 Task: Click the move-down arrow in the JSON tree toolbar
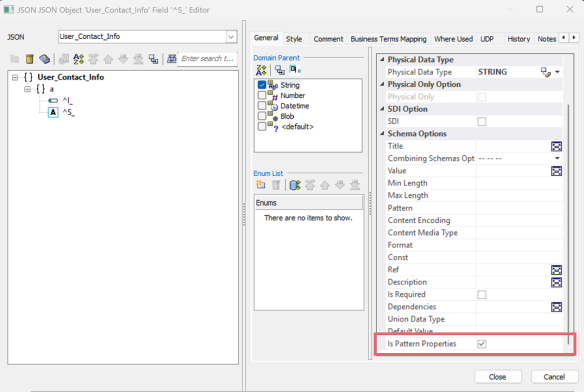[123, 59]
